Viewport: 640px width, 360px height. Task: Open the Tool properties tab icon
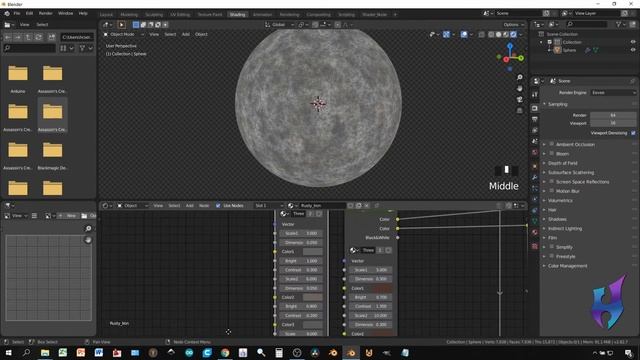[x=535, y=94]
